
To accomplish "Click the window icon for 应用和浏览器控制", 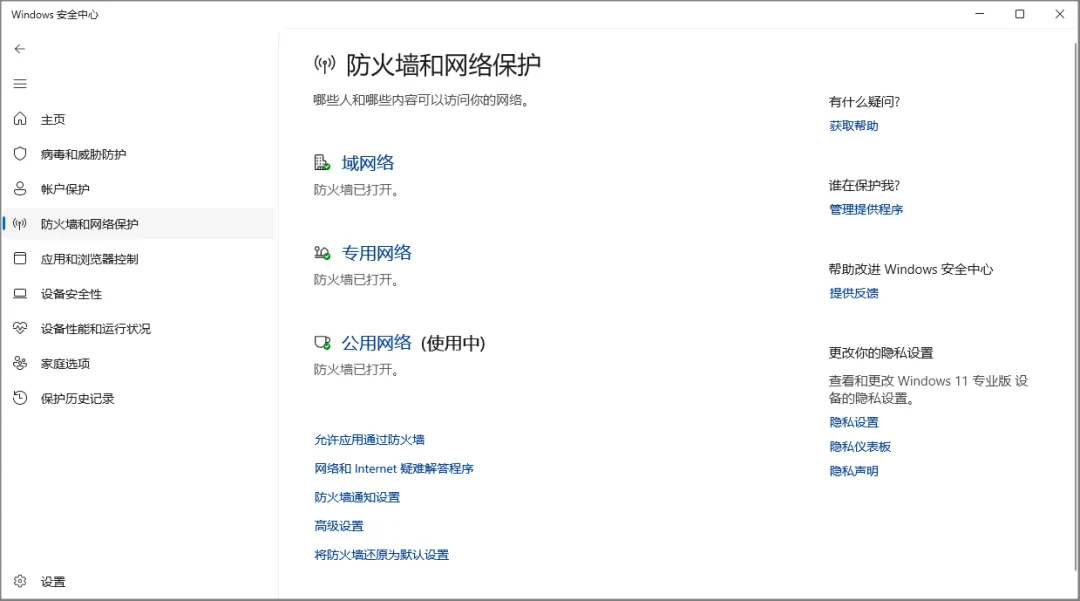I will (20, 259).
